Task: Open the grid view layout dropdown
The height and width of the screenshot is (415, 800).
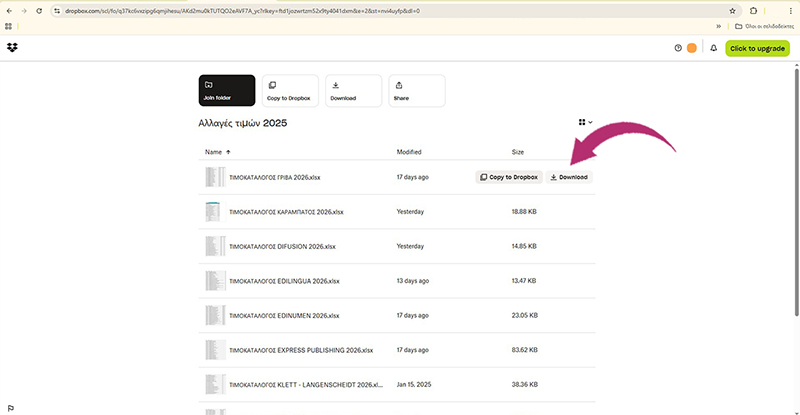Action: pyautogui.click(x=585, y=122)
